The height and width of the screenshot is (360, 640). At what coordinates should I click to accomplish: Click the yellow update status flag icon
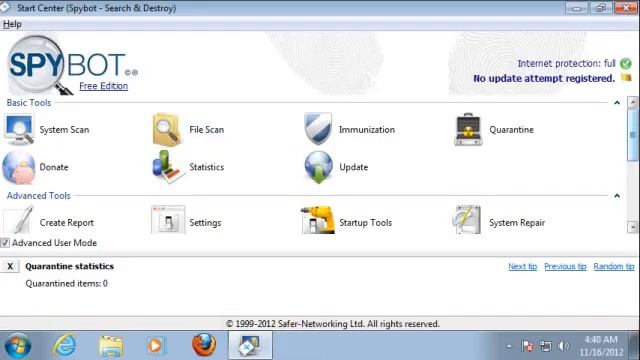(x=626, y=78)
